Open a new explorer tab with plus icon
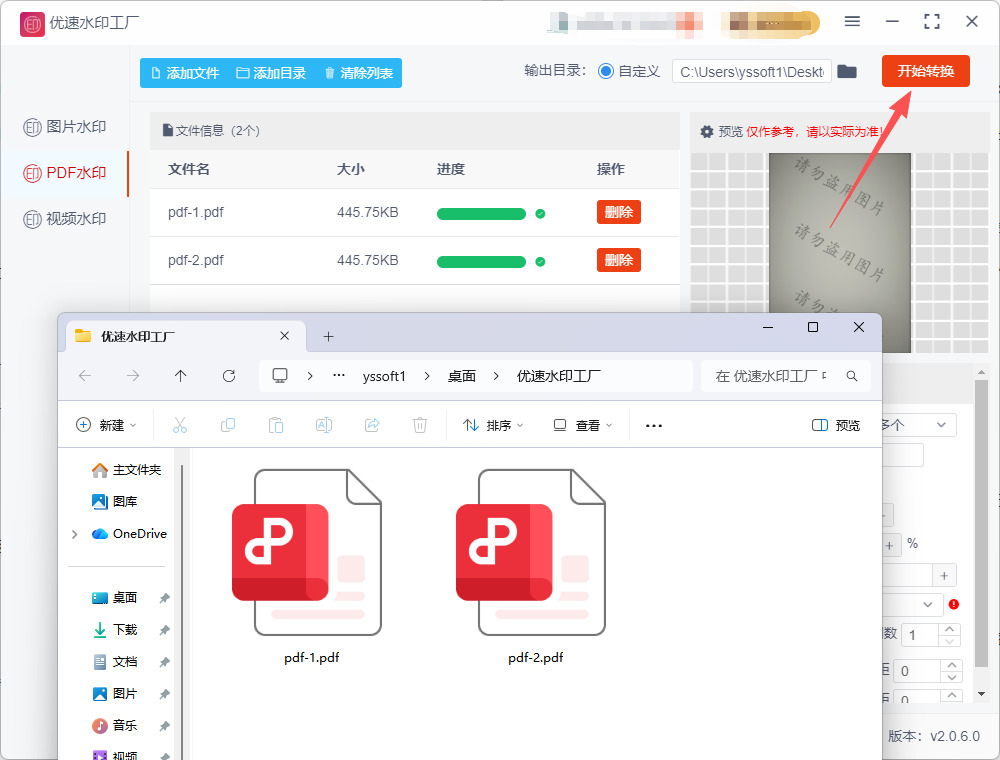The image size is (1000, 760). coord(328,336)
